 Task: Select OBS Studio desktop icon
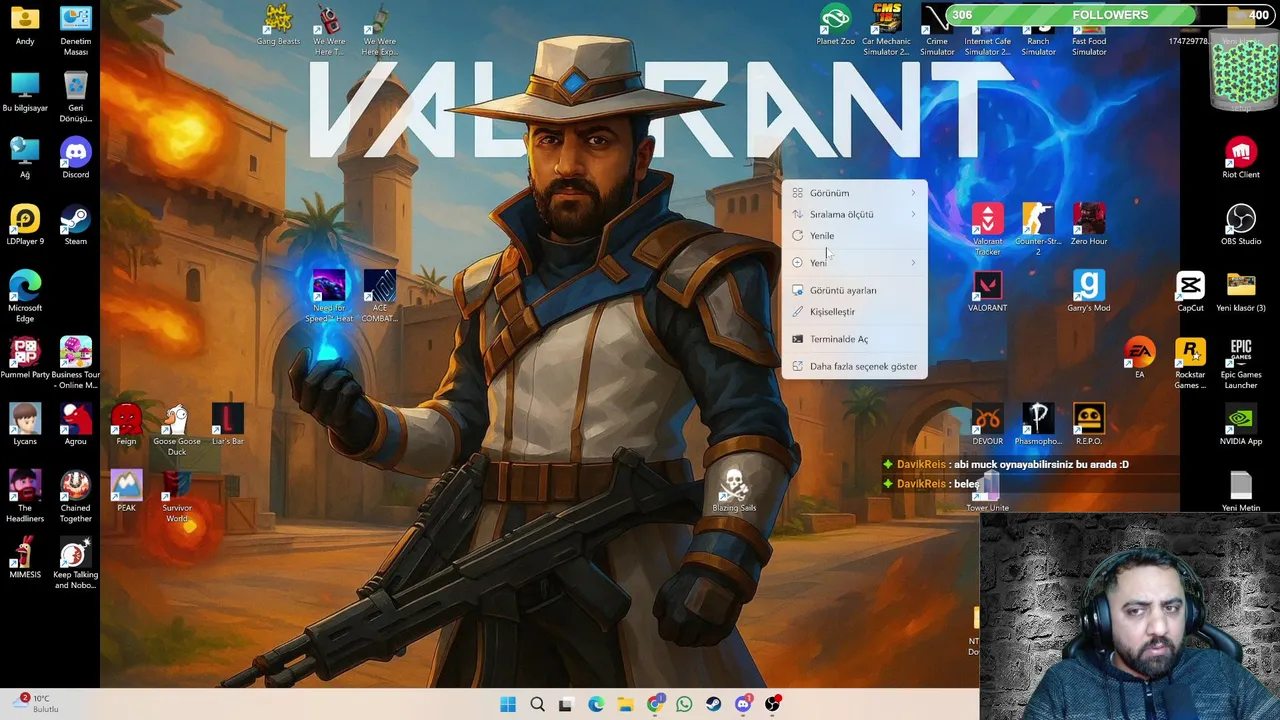point(1241,226)
